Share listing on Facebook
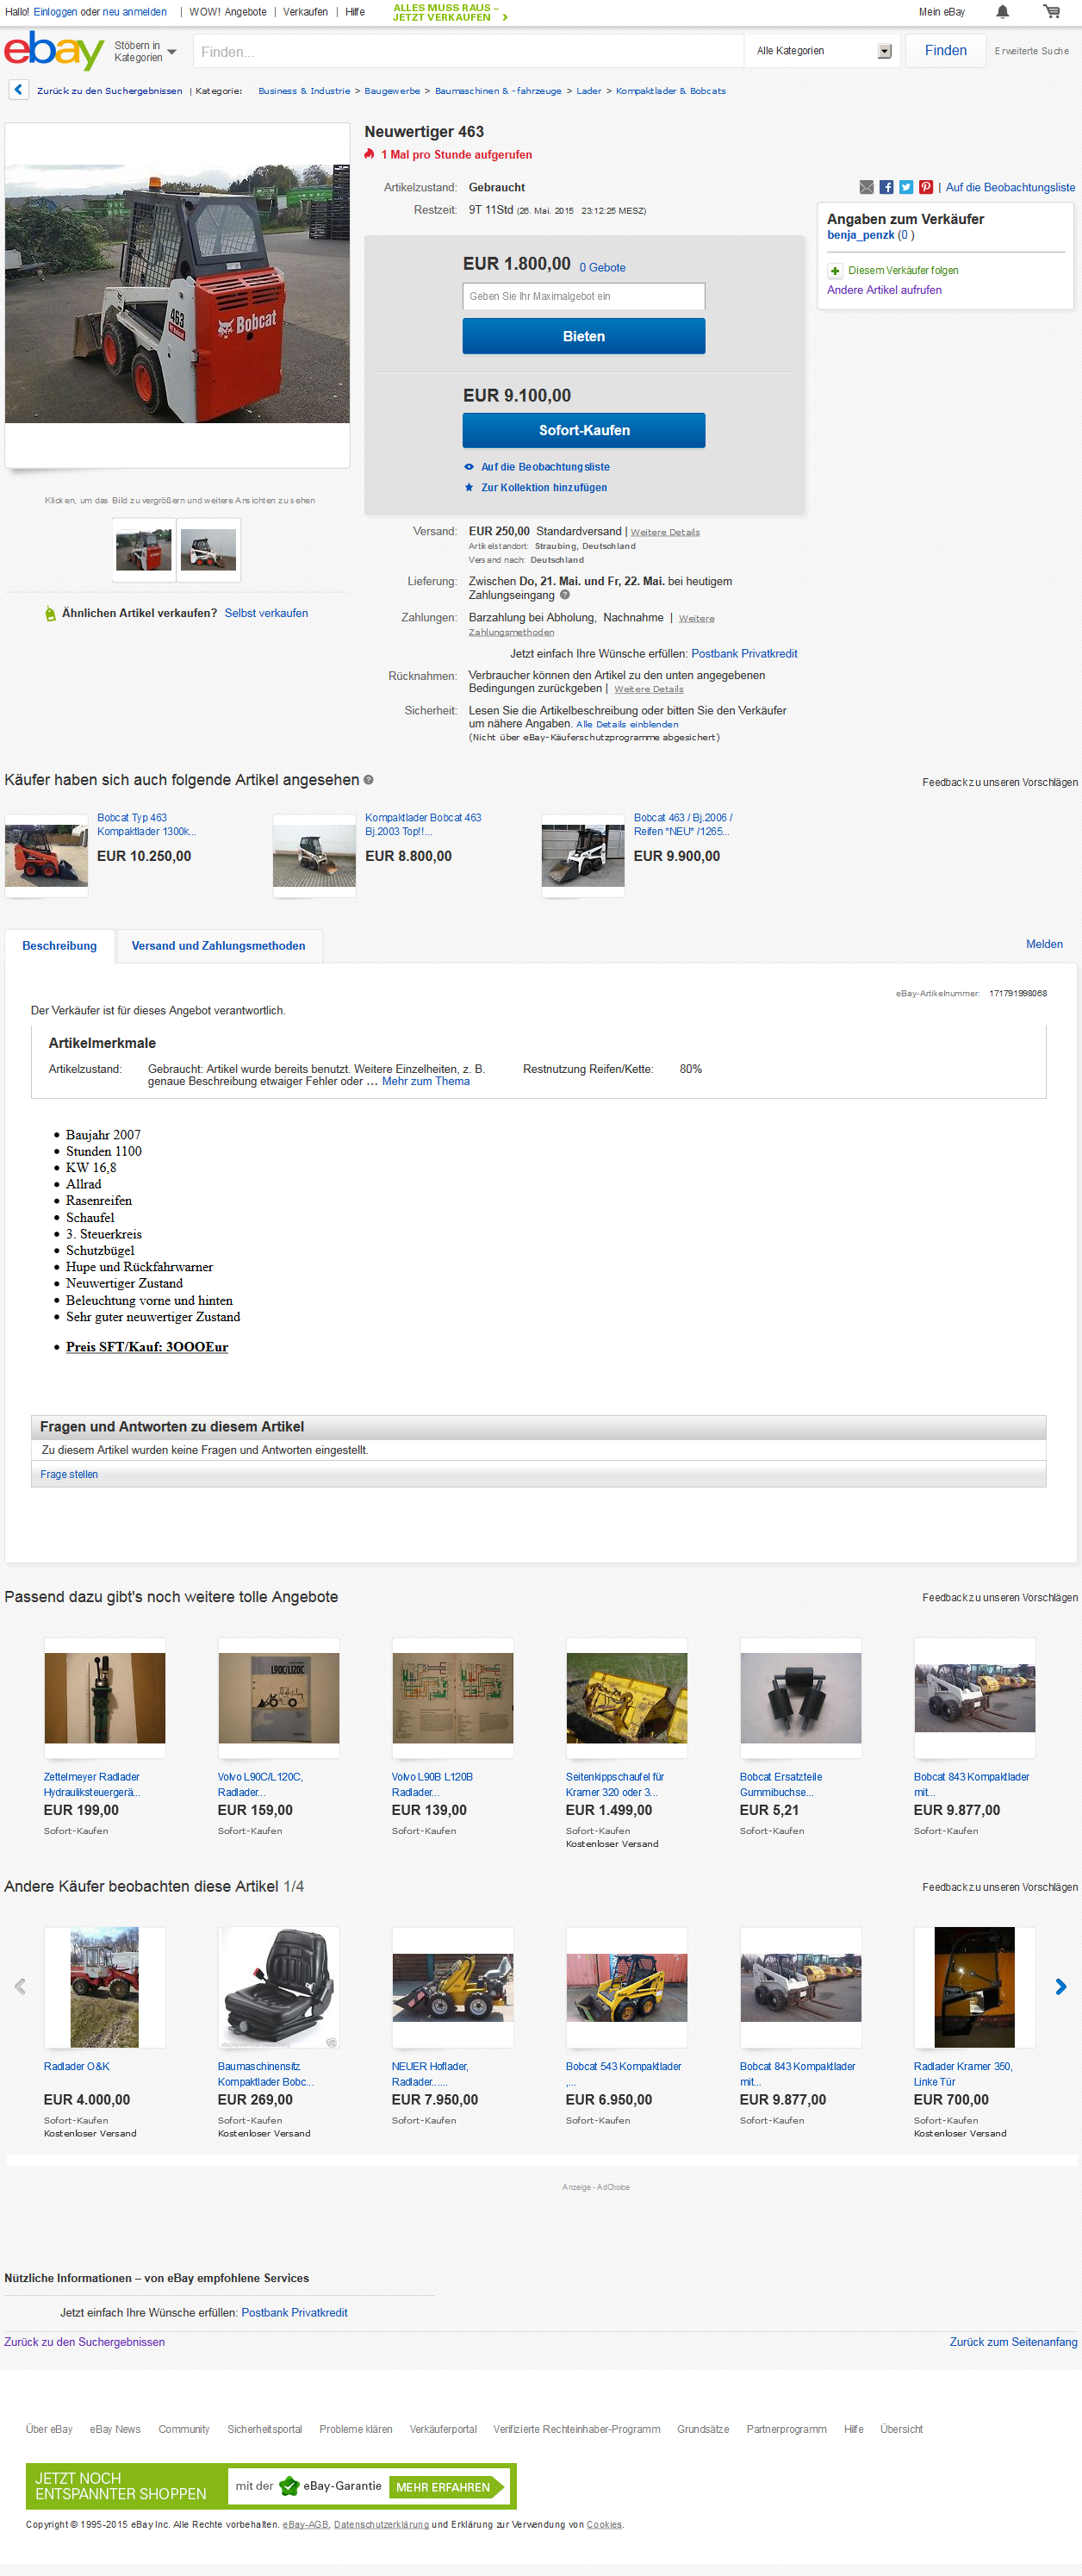The image size is (1082, 2576). (886, 187)
